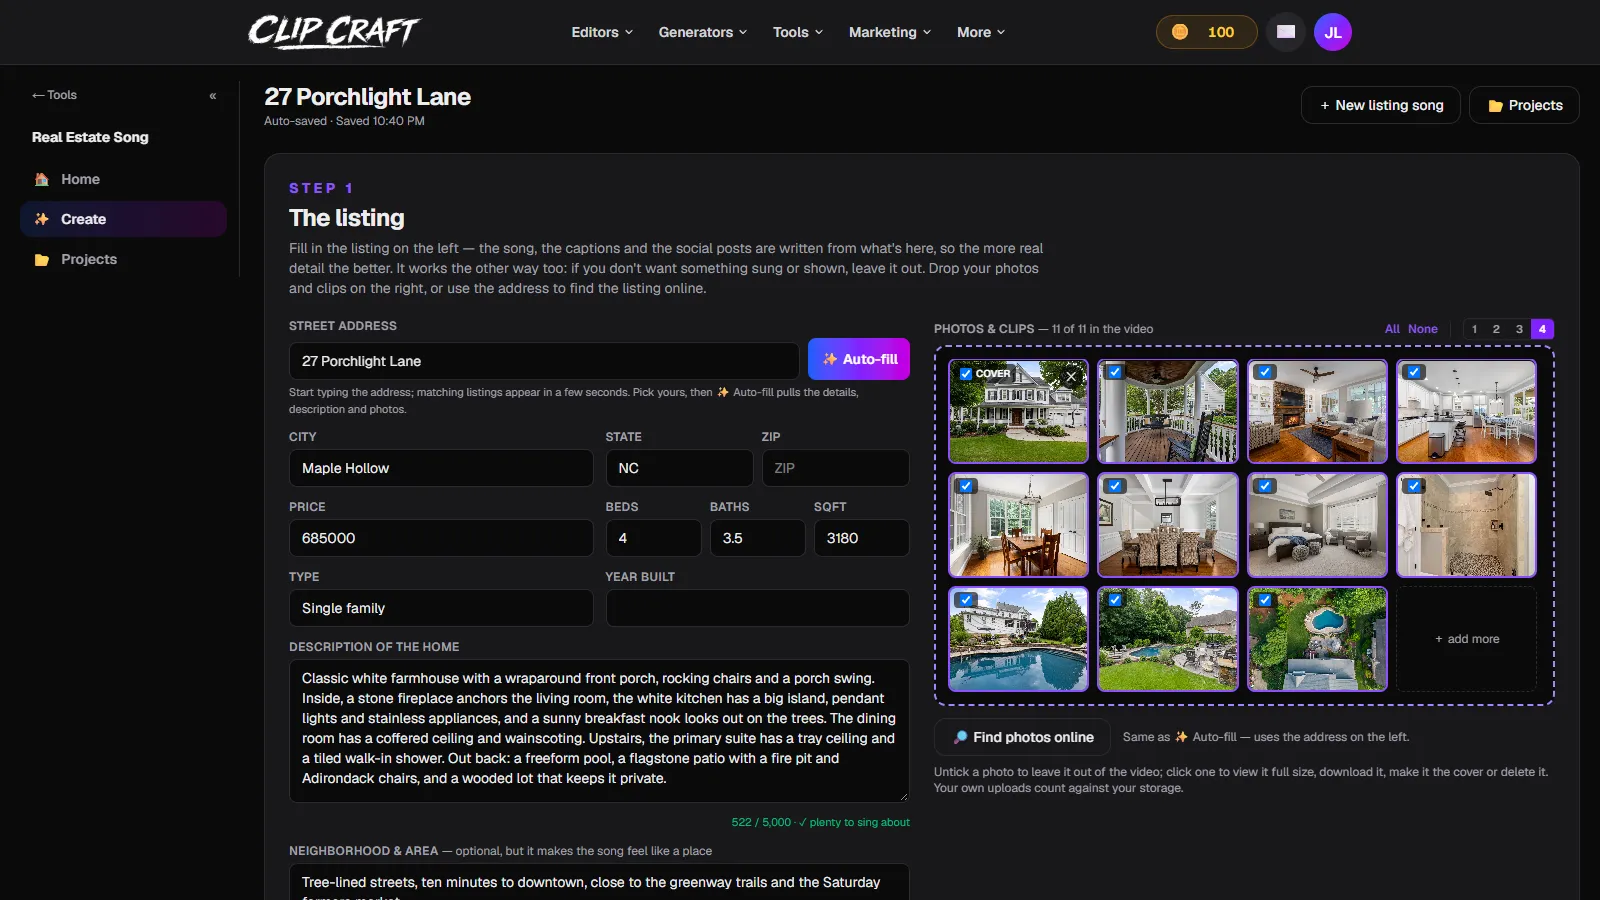This screenshot has height=900, width=1600.
Task: Click the 27 Porchlight Lane project title
Action: click(x=367, y=97)
